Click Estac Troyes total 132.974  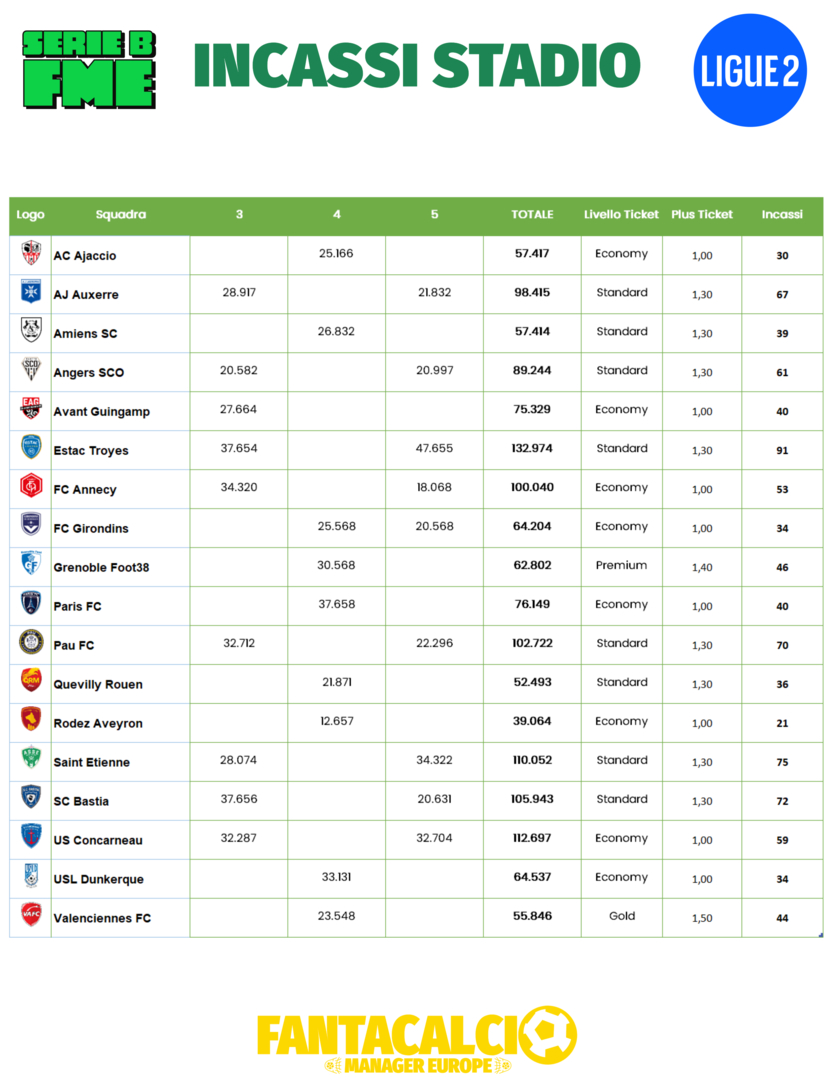[532, 449]
